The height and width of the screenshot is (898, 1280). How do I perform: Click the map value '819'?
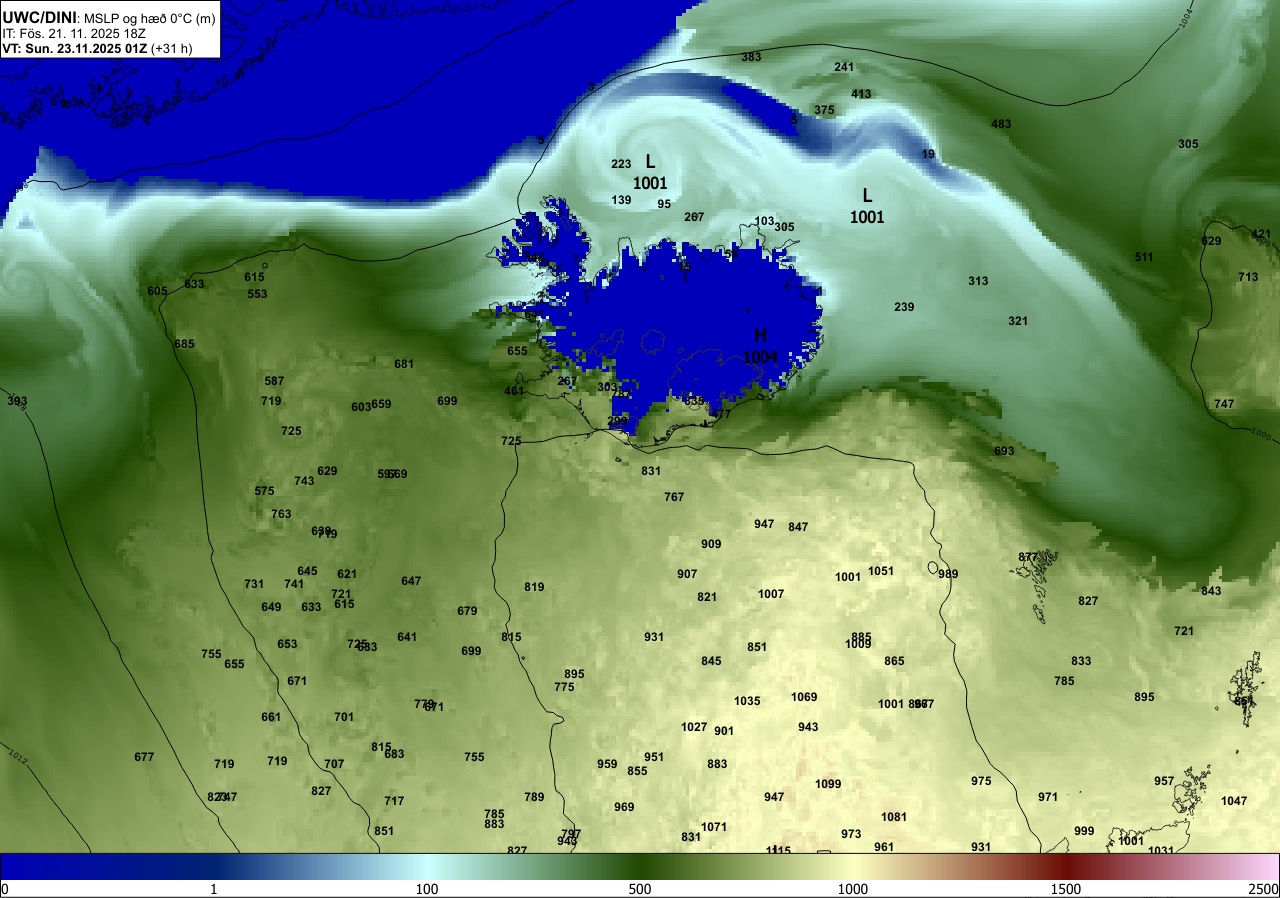(534, 587)
